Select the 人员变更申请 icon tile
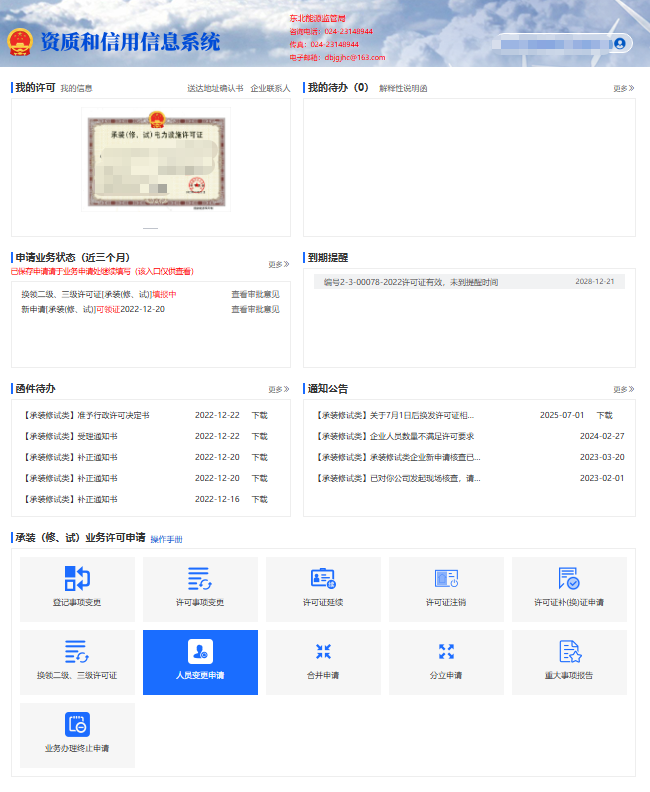 tap(200, 652)
